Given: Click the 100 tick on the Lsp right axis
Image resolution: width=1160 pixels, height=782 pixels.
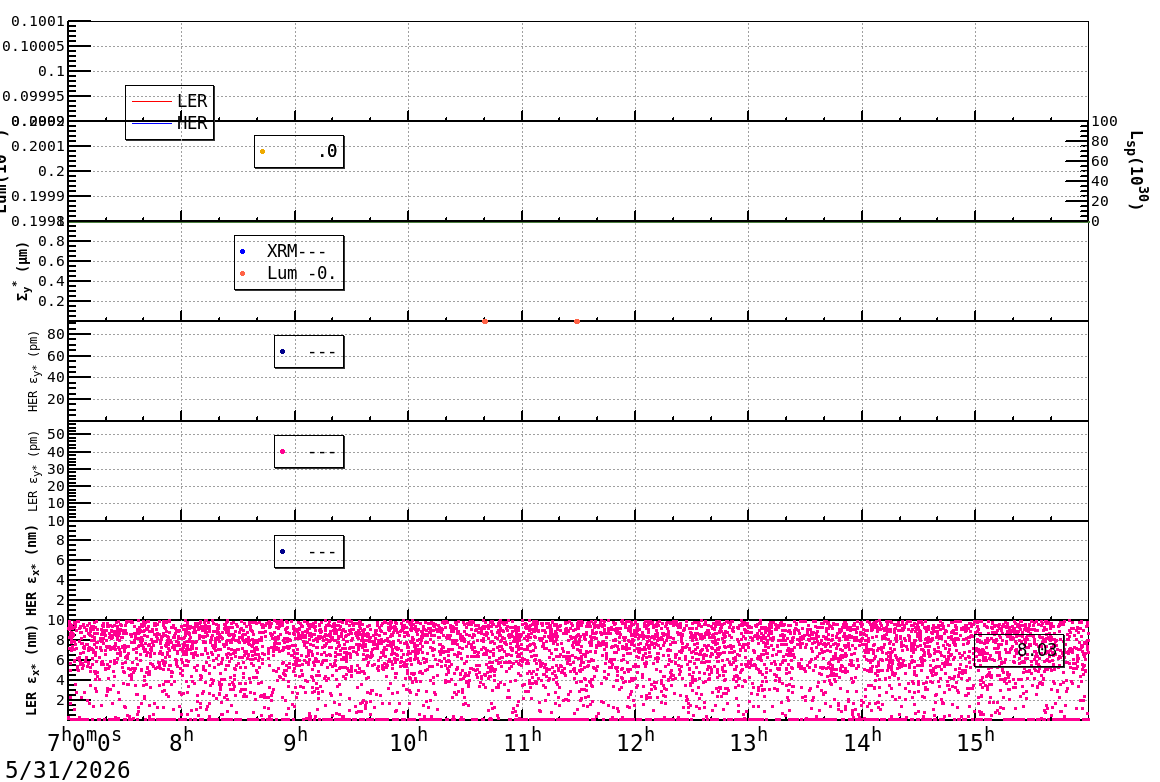Looking at the screenshot, I should (1105, 121).
